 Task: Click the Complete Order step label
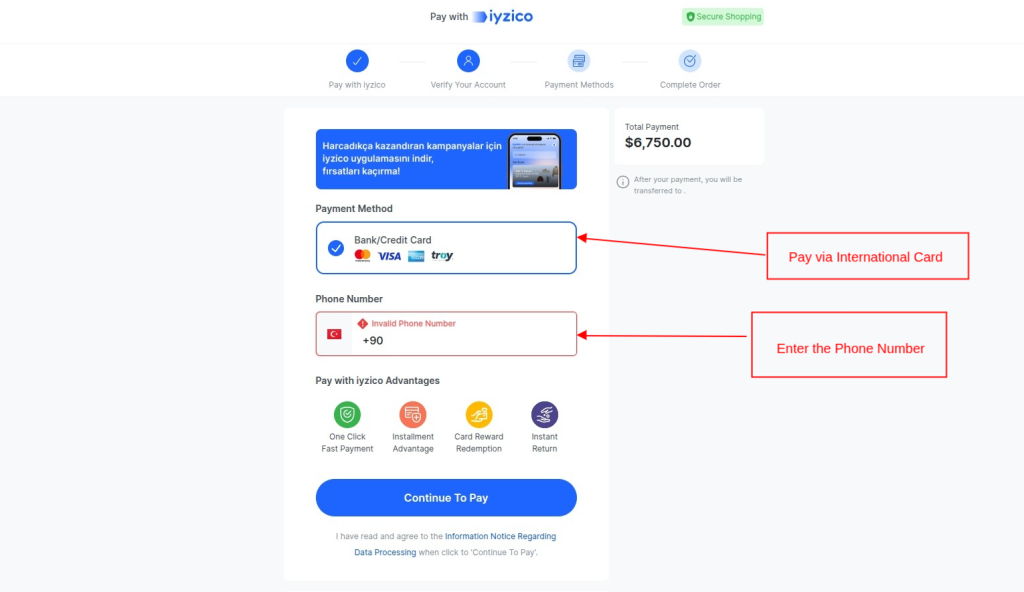690,85
